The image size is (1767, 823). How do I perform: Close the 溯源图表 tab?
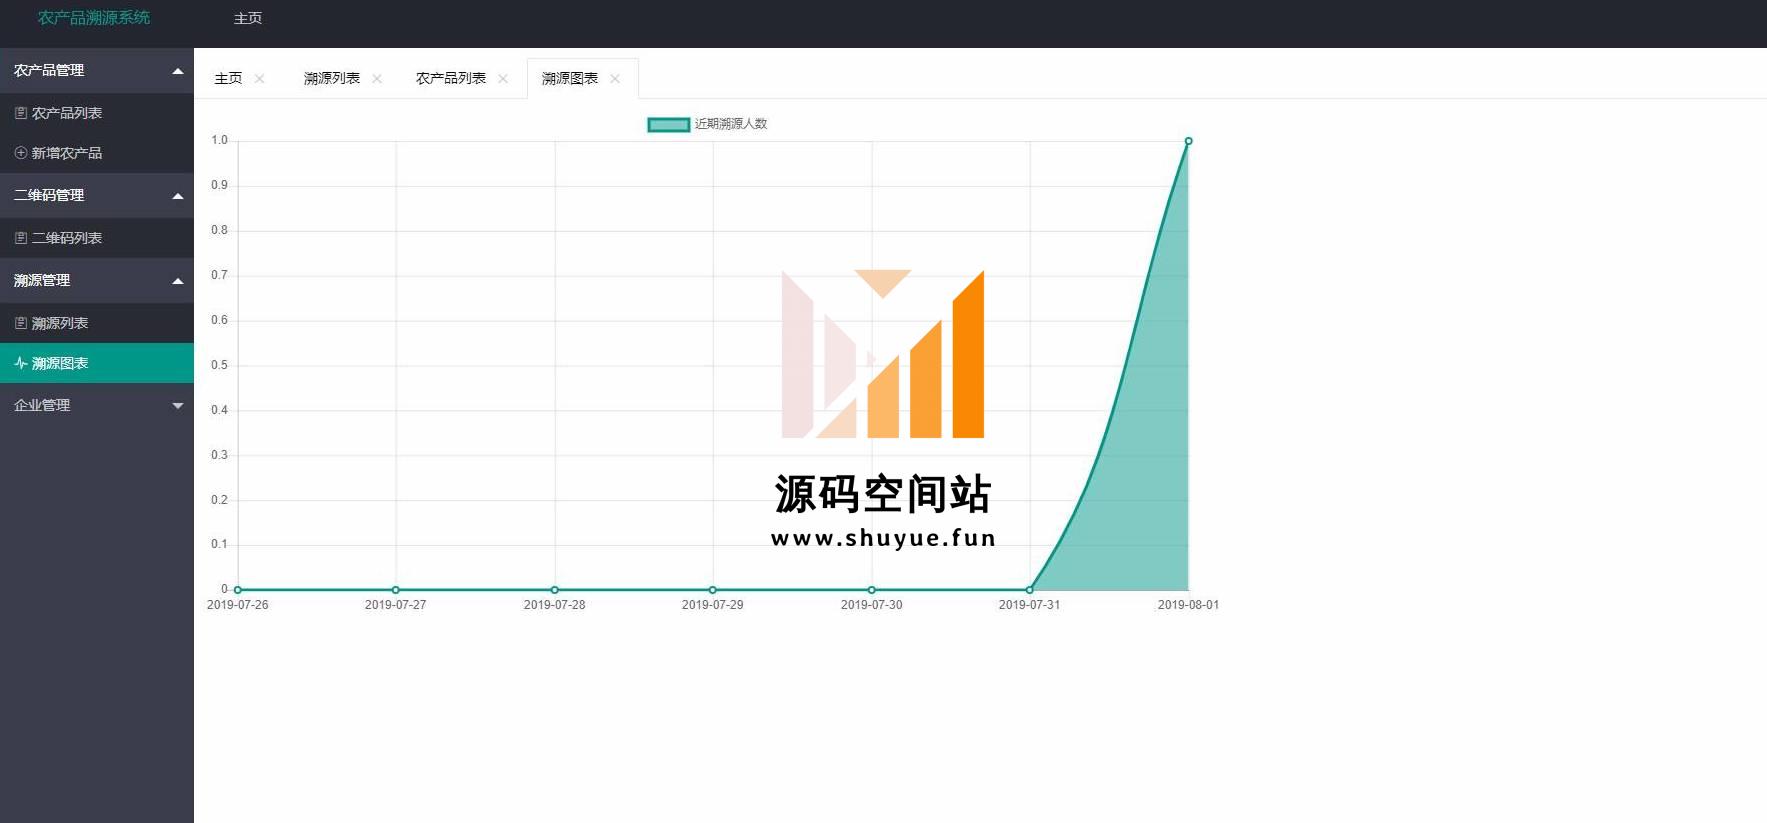tap(615, 79)
